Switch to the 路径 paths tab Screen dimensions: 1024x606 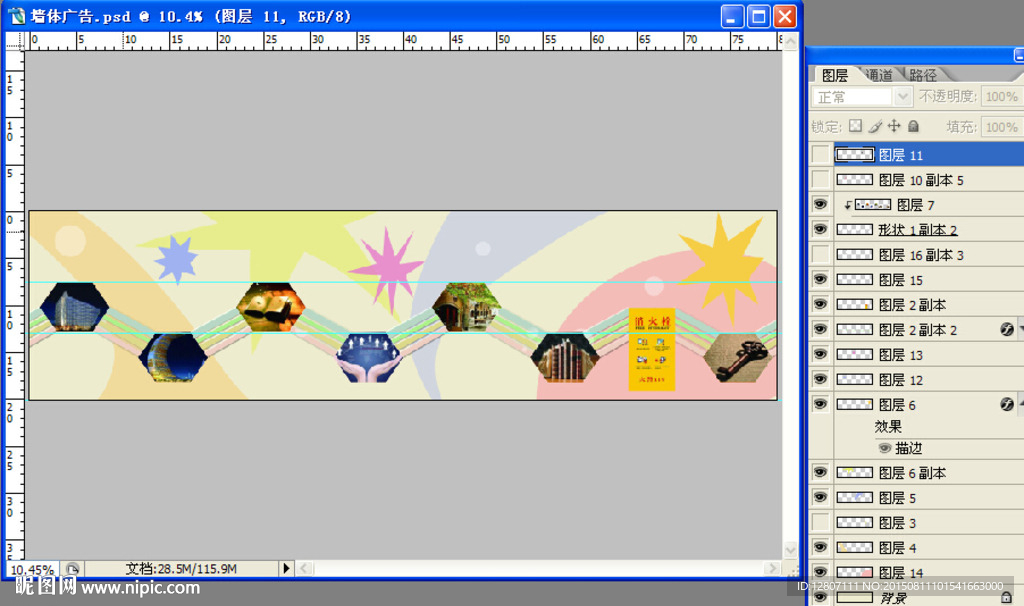coord(923,75)
